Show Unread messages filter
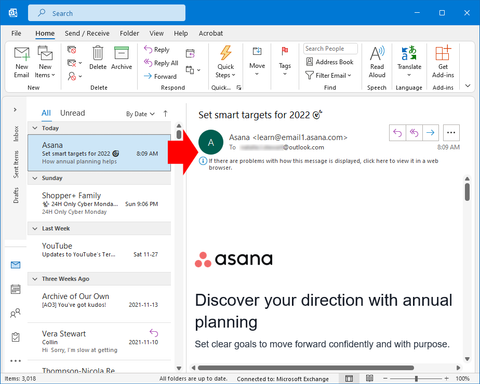 click(x=72, y=113)
